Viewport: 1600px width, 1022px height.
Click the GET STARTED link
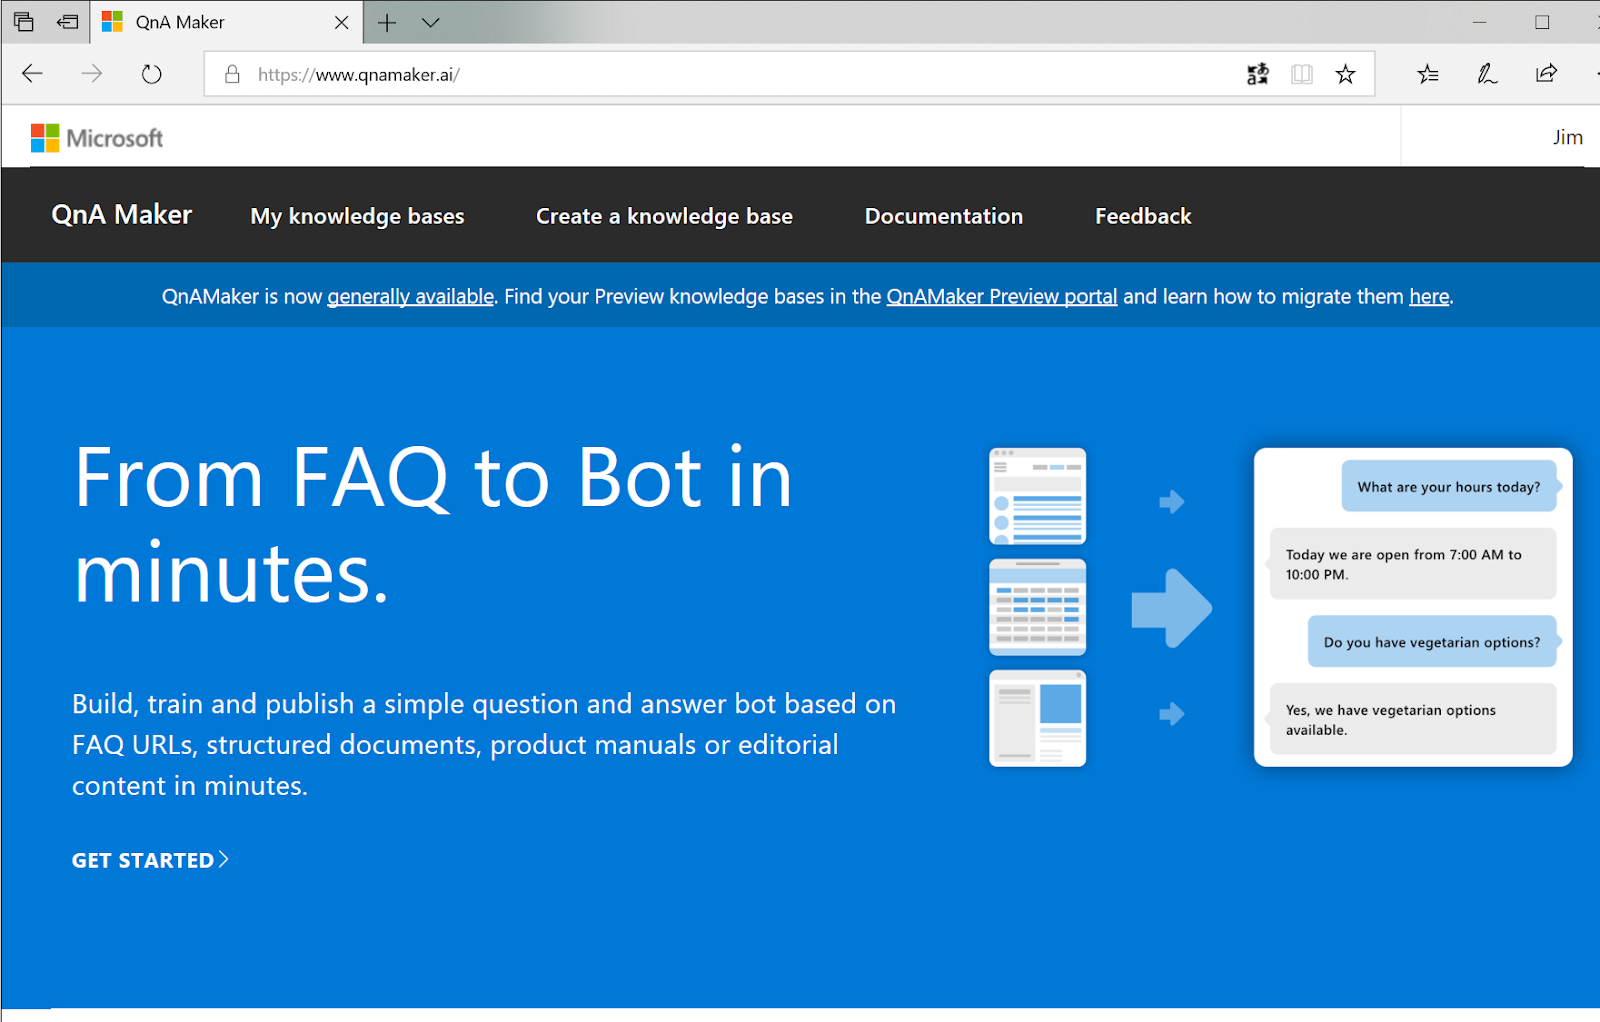coord(150,860)
